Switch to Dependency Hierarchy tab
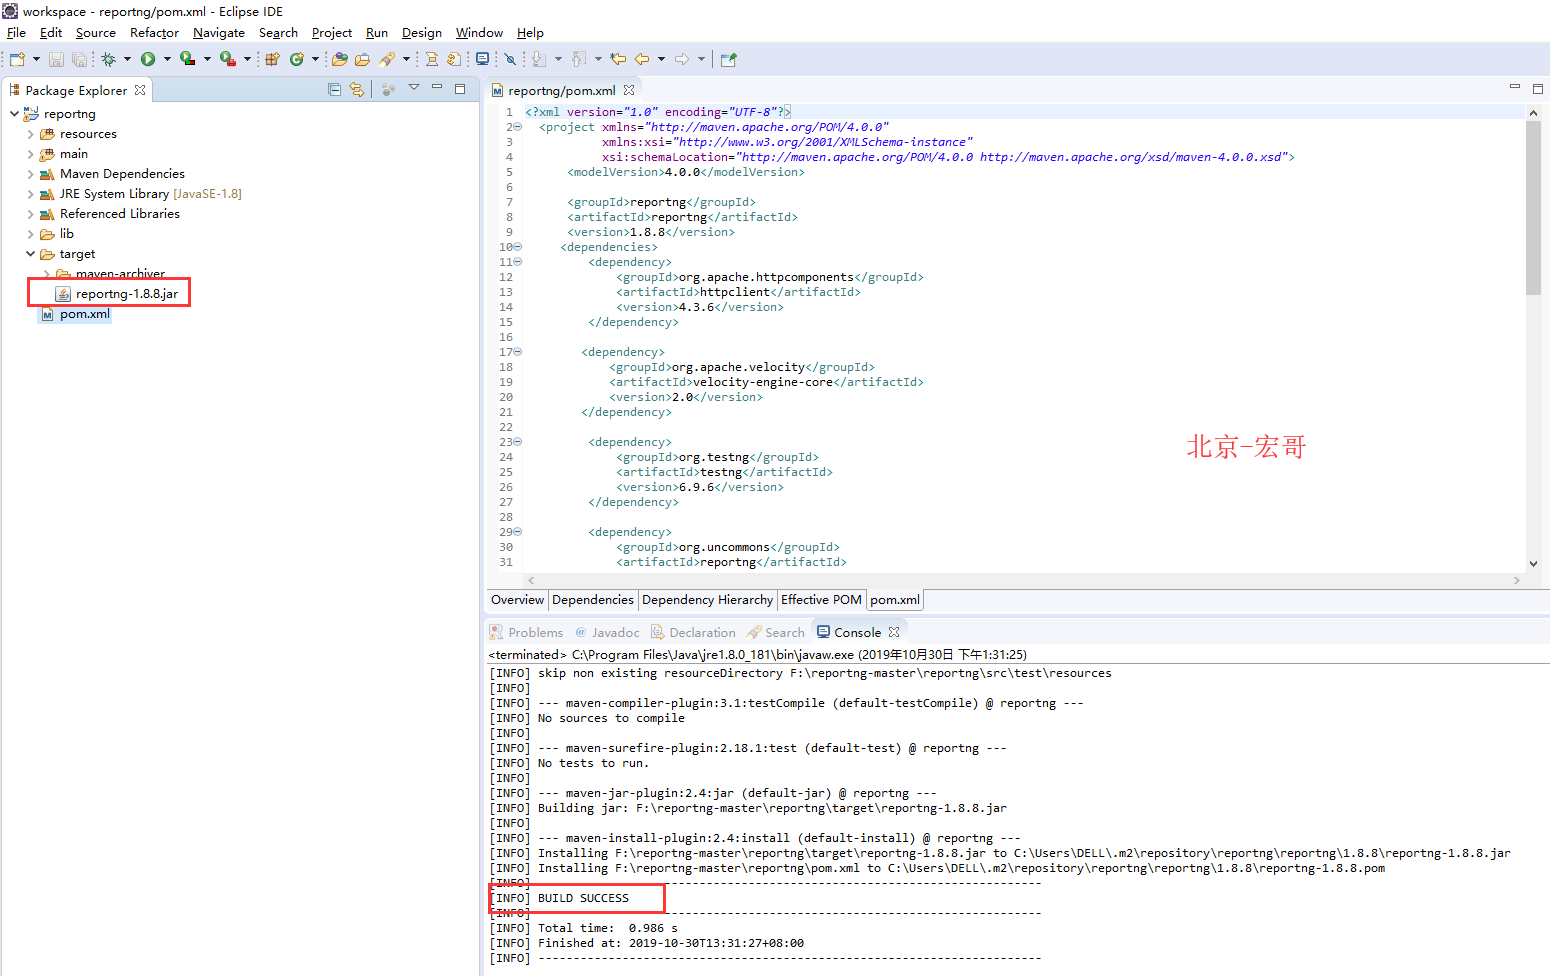 coord(707,600)
